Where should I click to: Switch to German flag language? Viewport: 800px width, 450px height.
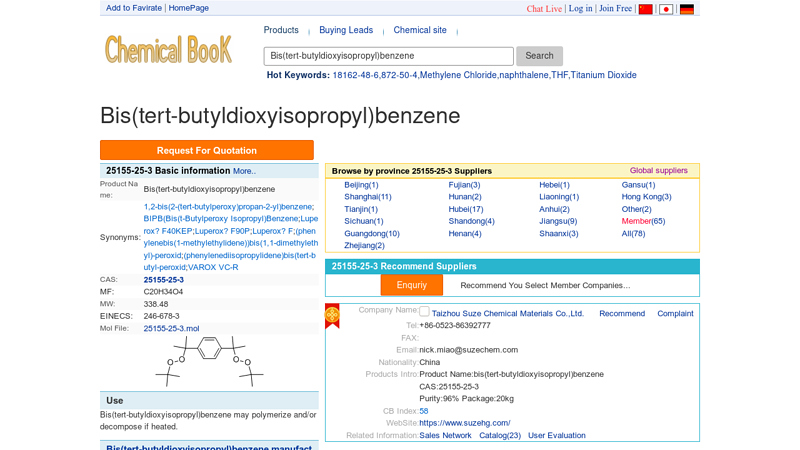tap(687, 9)
